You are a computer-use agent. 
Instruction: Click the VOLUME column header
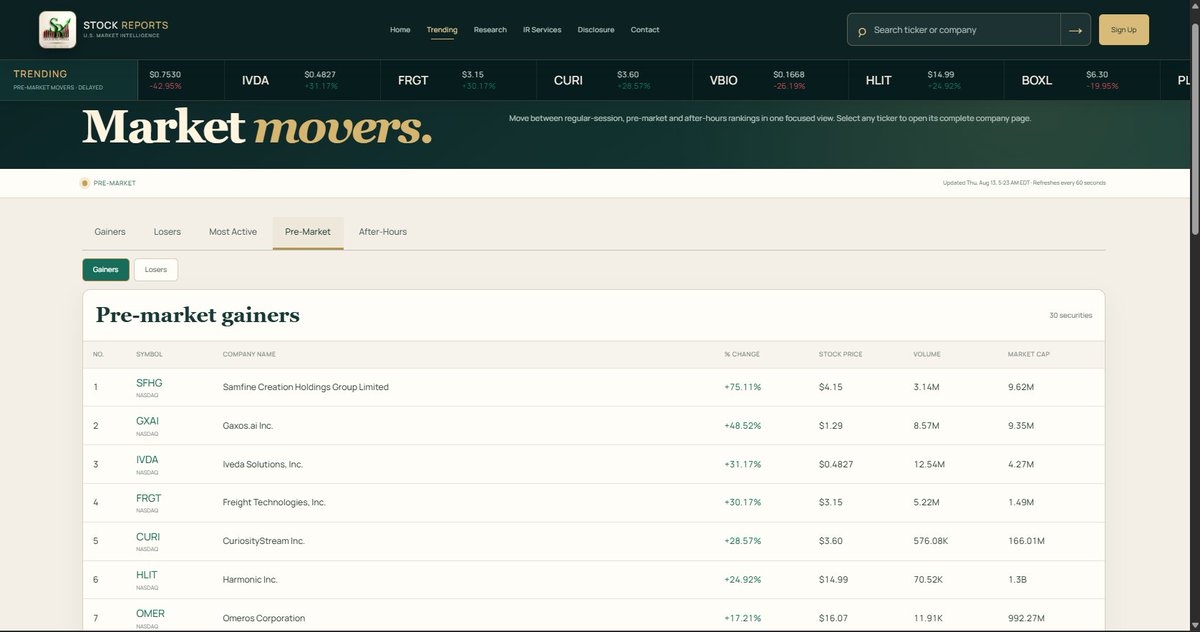coord(926,354)
